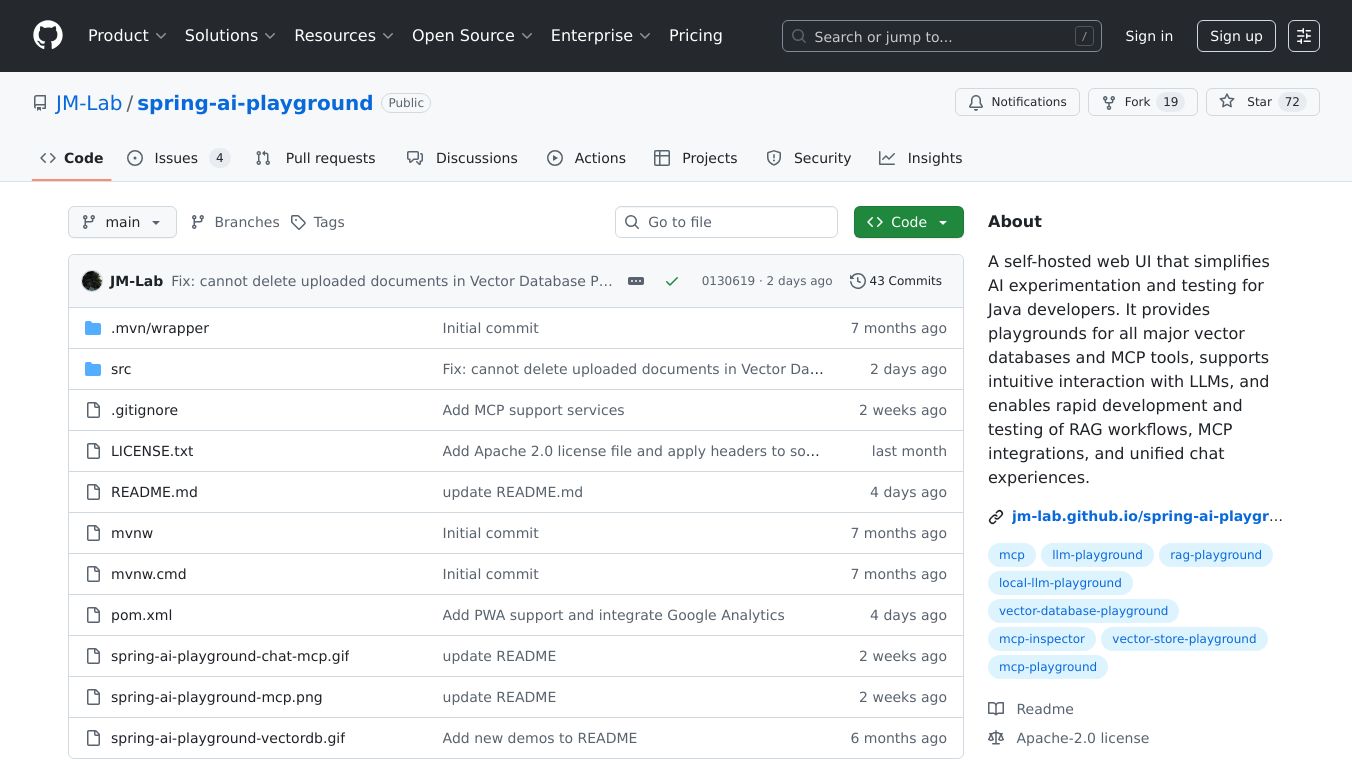The height and width of the screenshot is (760, 1352).
Task: Open the src folder icon
Action: click(x=93, y=369)
